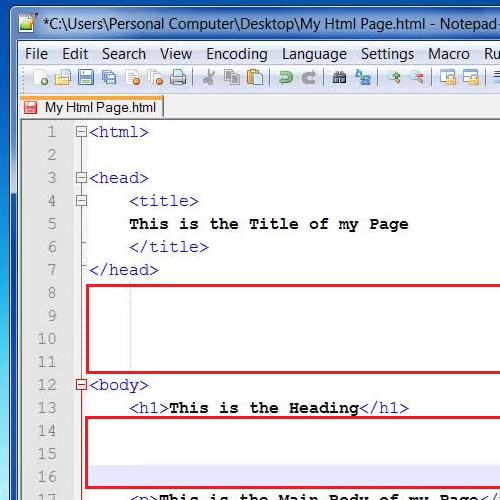The height and width of the screenshot is (500, 500).
Task: Toggle the synchronize vertical scrolling icon
Action: pyautogui.click(x=448, y=77)
